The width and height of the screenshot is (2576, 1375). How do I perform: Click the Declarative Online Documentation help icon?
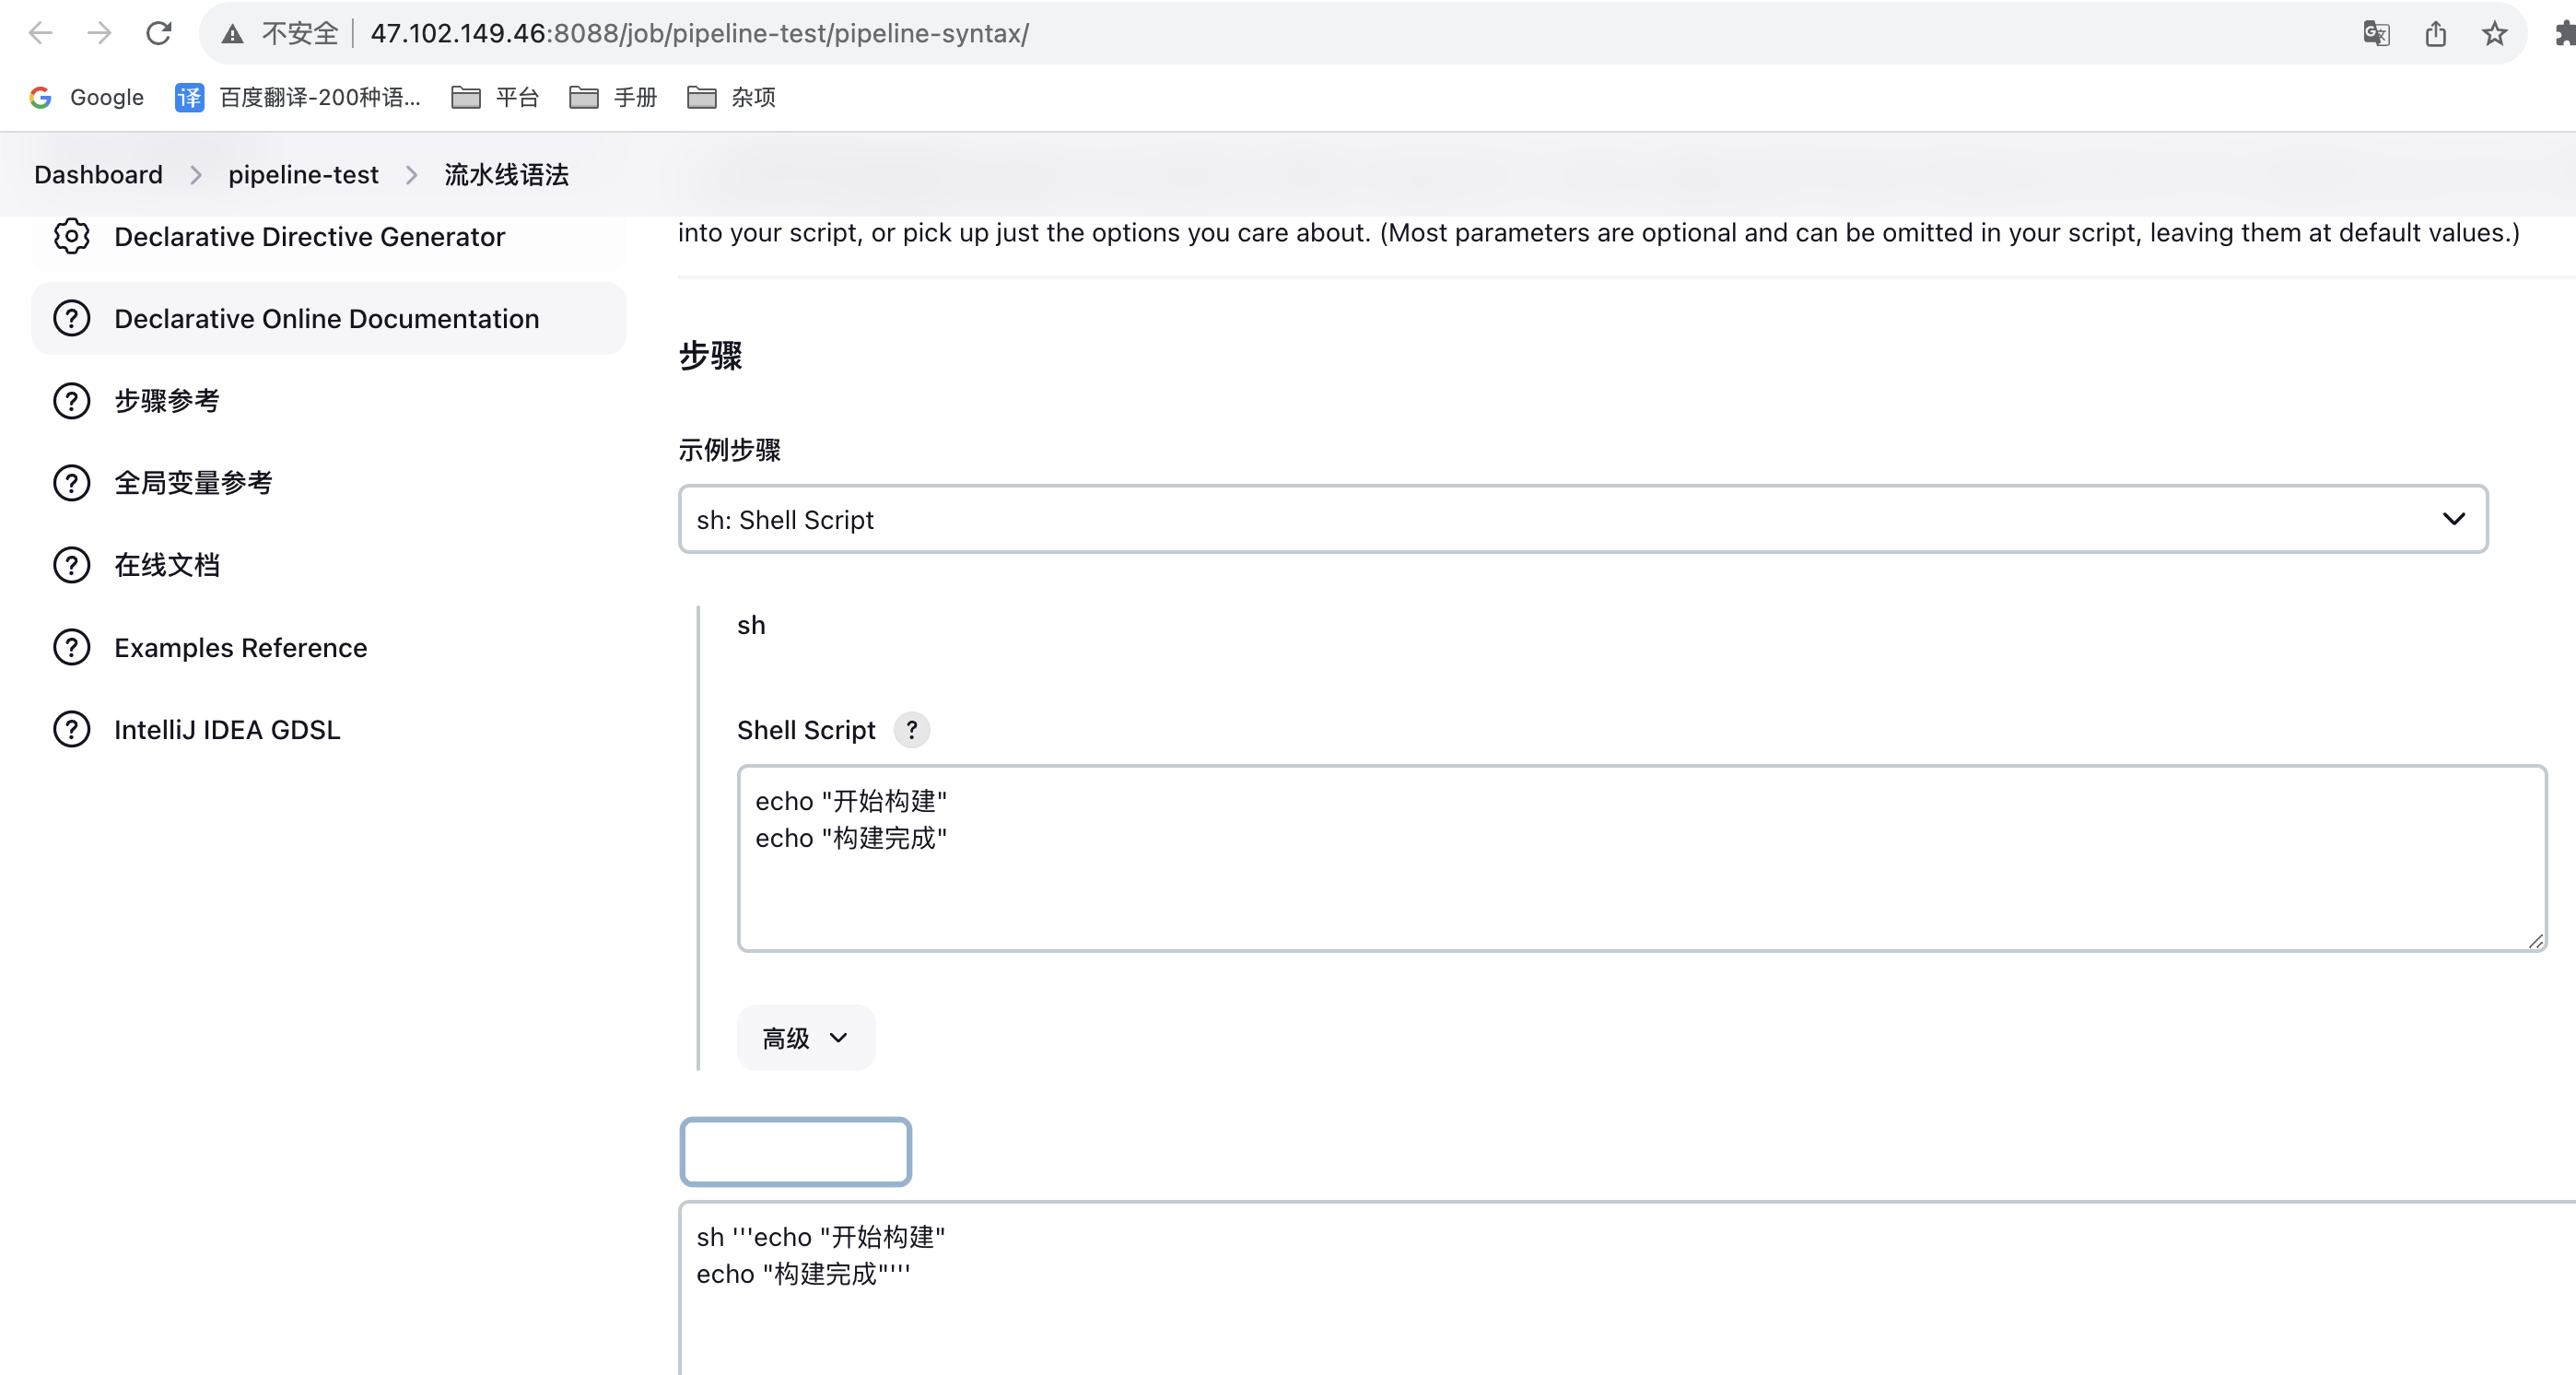click(72, 318)
